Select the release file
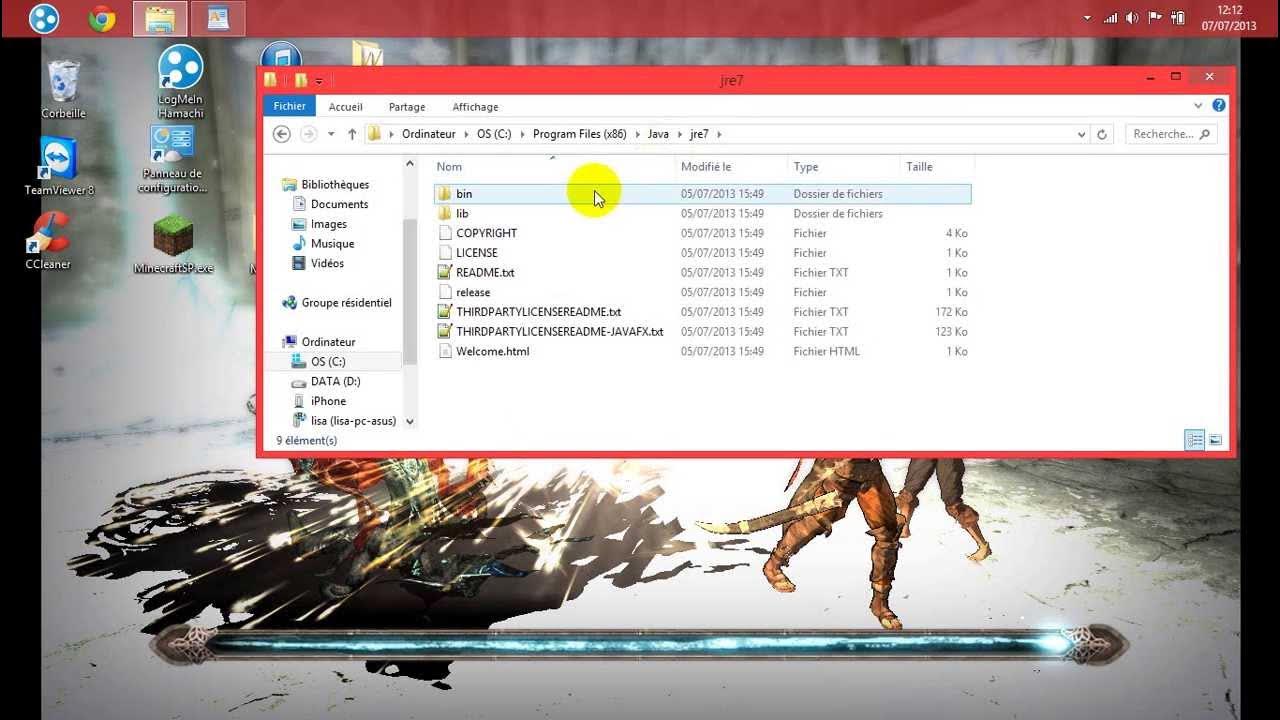The image size is (1280, 720). tap(702, 292)
